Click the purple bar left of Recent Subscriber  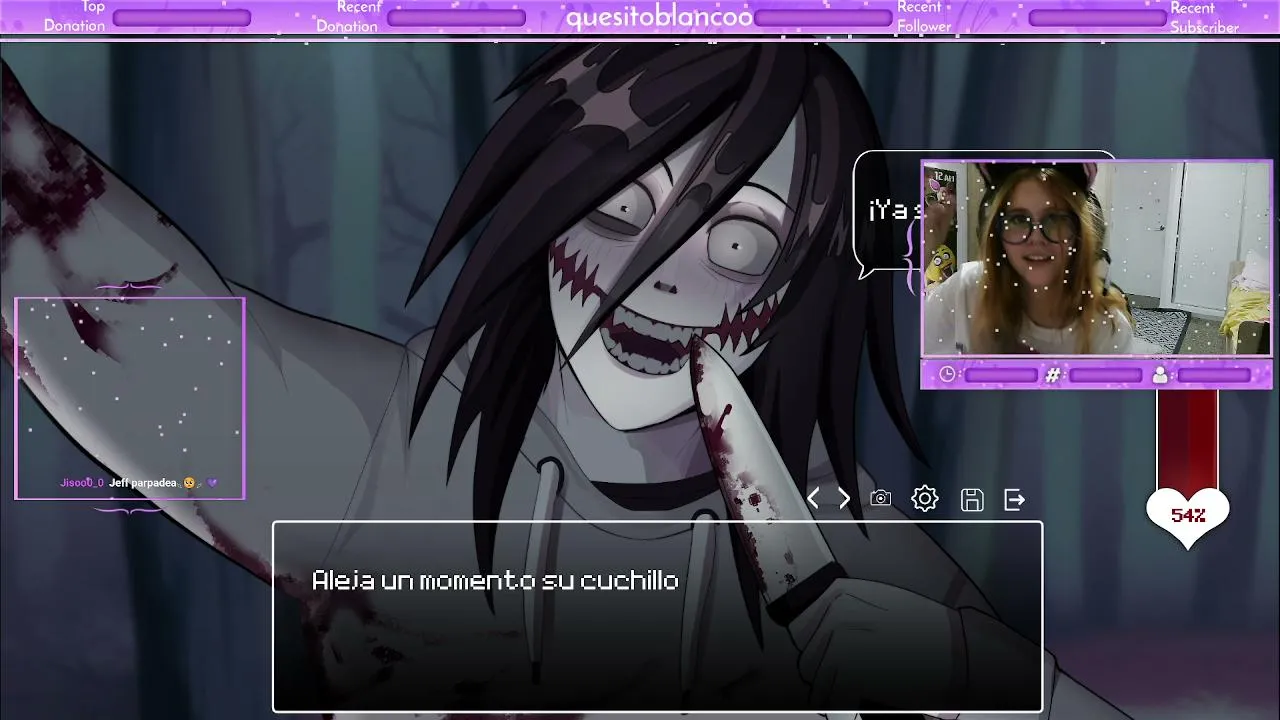[1098, 18]
